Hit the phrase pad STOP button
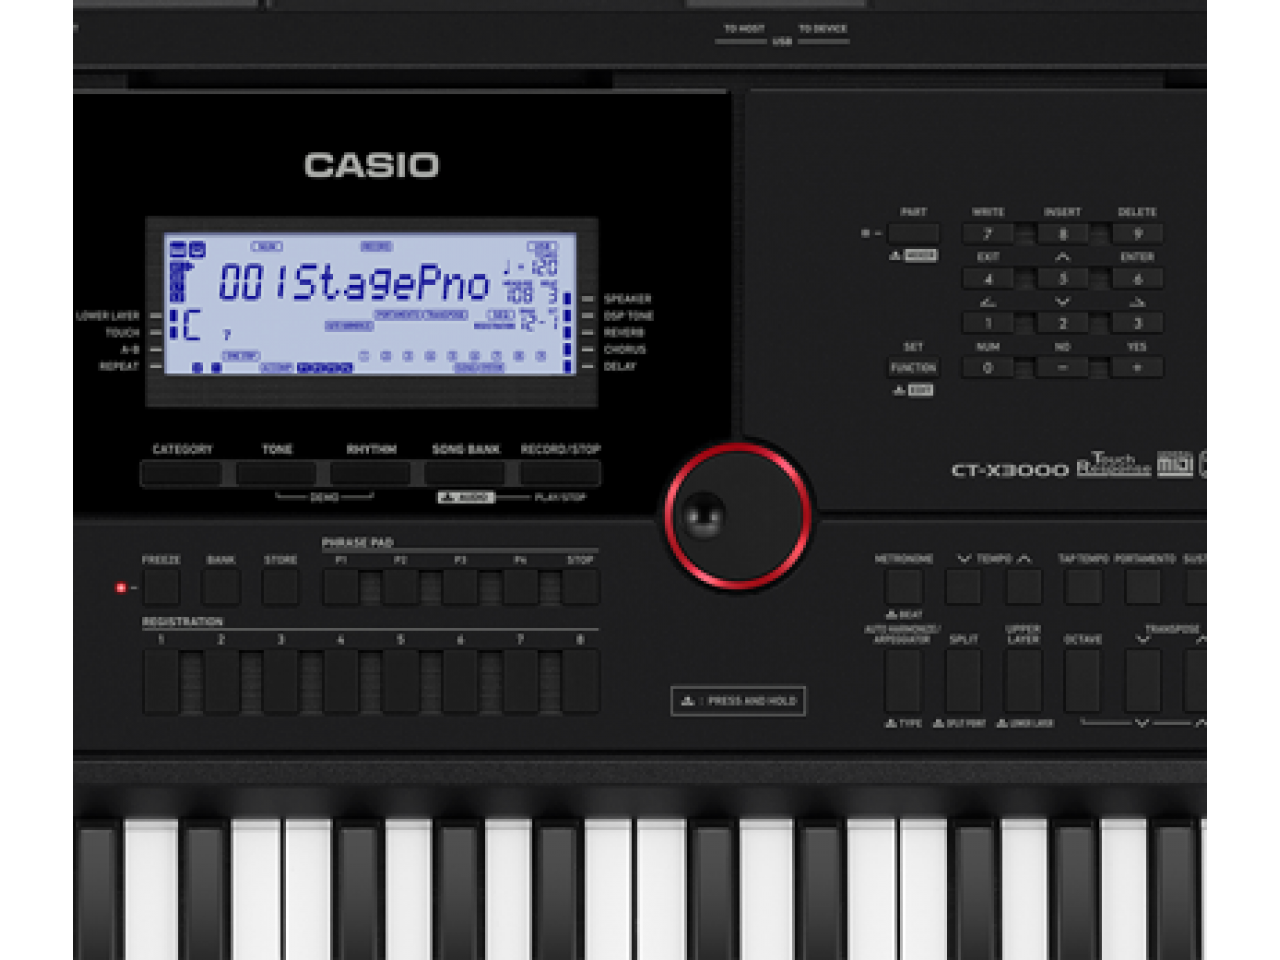 click(580, 587)
